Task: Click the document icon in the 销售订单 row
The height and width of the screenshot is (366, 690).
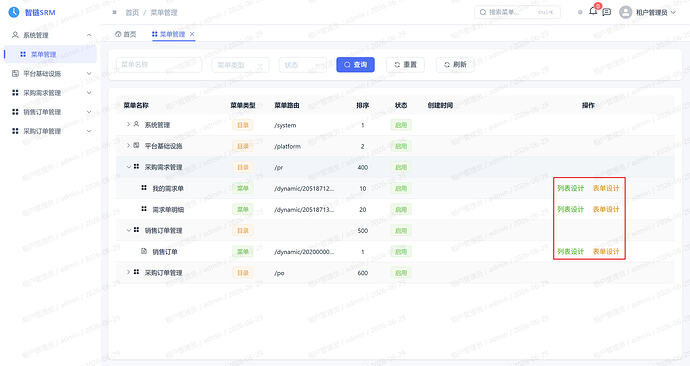Action: 144,251
